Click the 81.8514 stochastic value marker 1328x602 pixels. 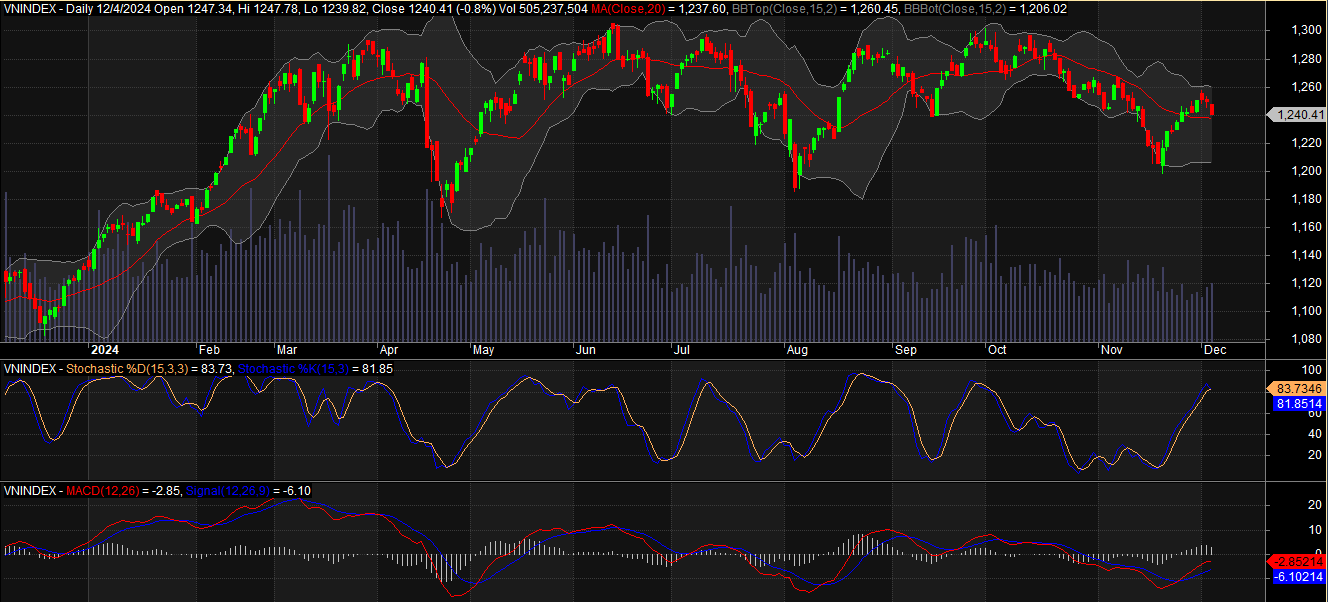pyautogui.click(x=1299, y=404)
